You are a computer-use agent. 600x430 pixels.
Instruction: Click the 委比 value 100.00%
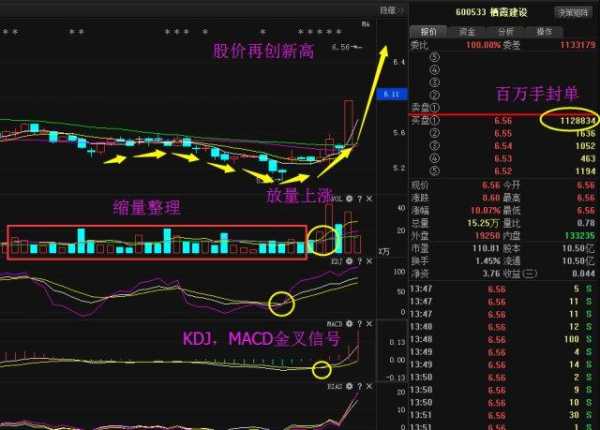coord(483,45)
